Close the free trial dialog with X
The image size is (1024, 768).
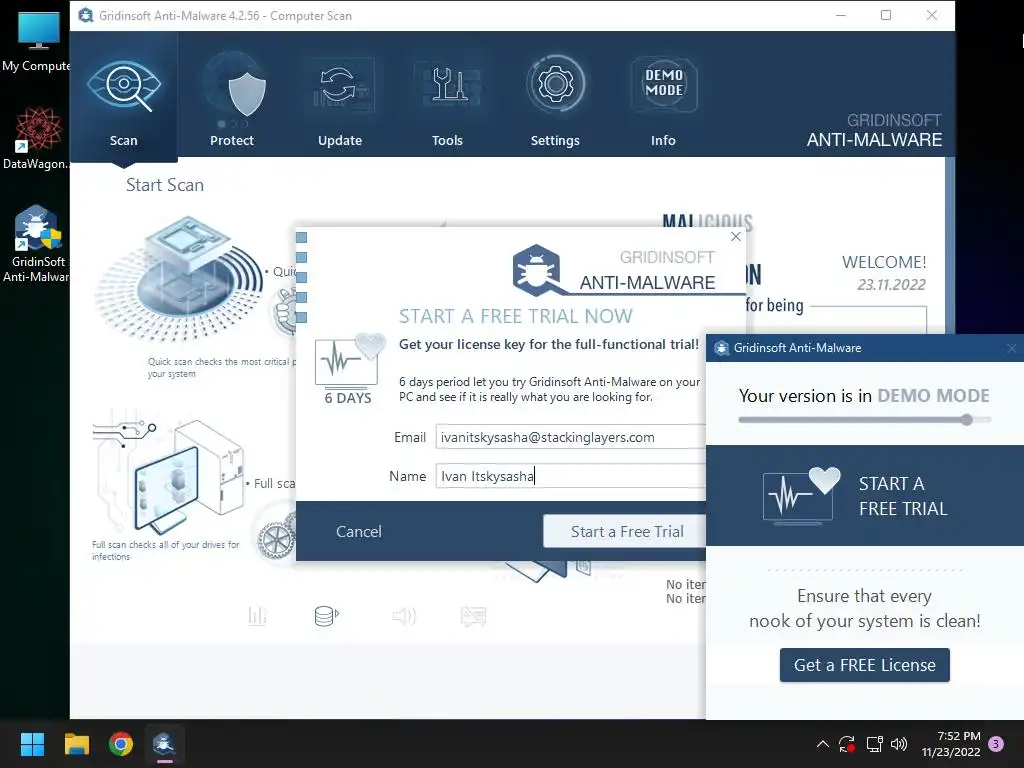coord(736,236)
